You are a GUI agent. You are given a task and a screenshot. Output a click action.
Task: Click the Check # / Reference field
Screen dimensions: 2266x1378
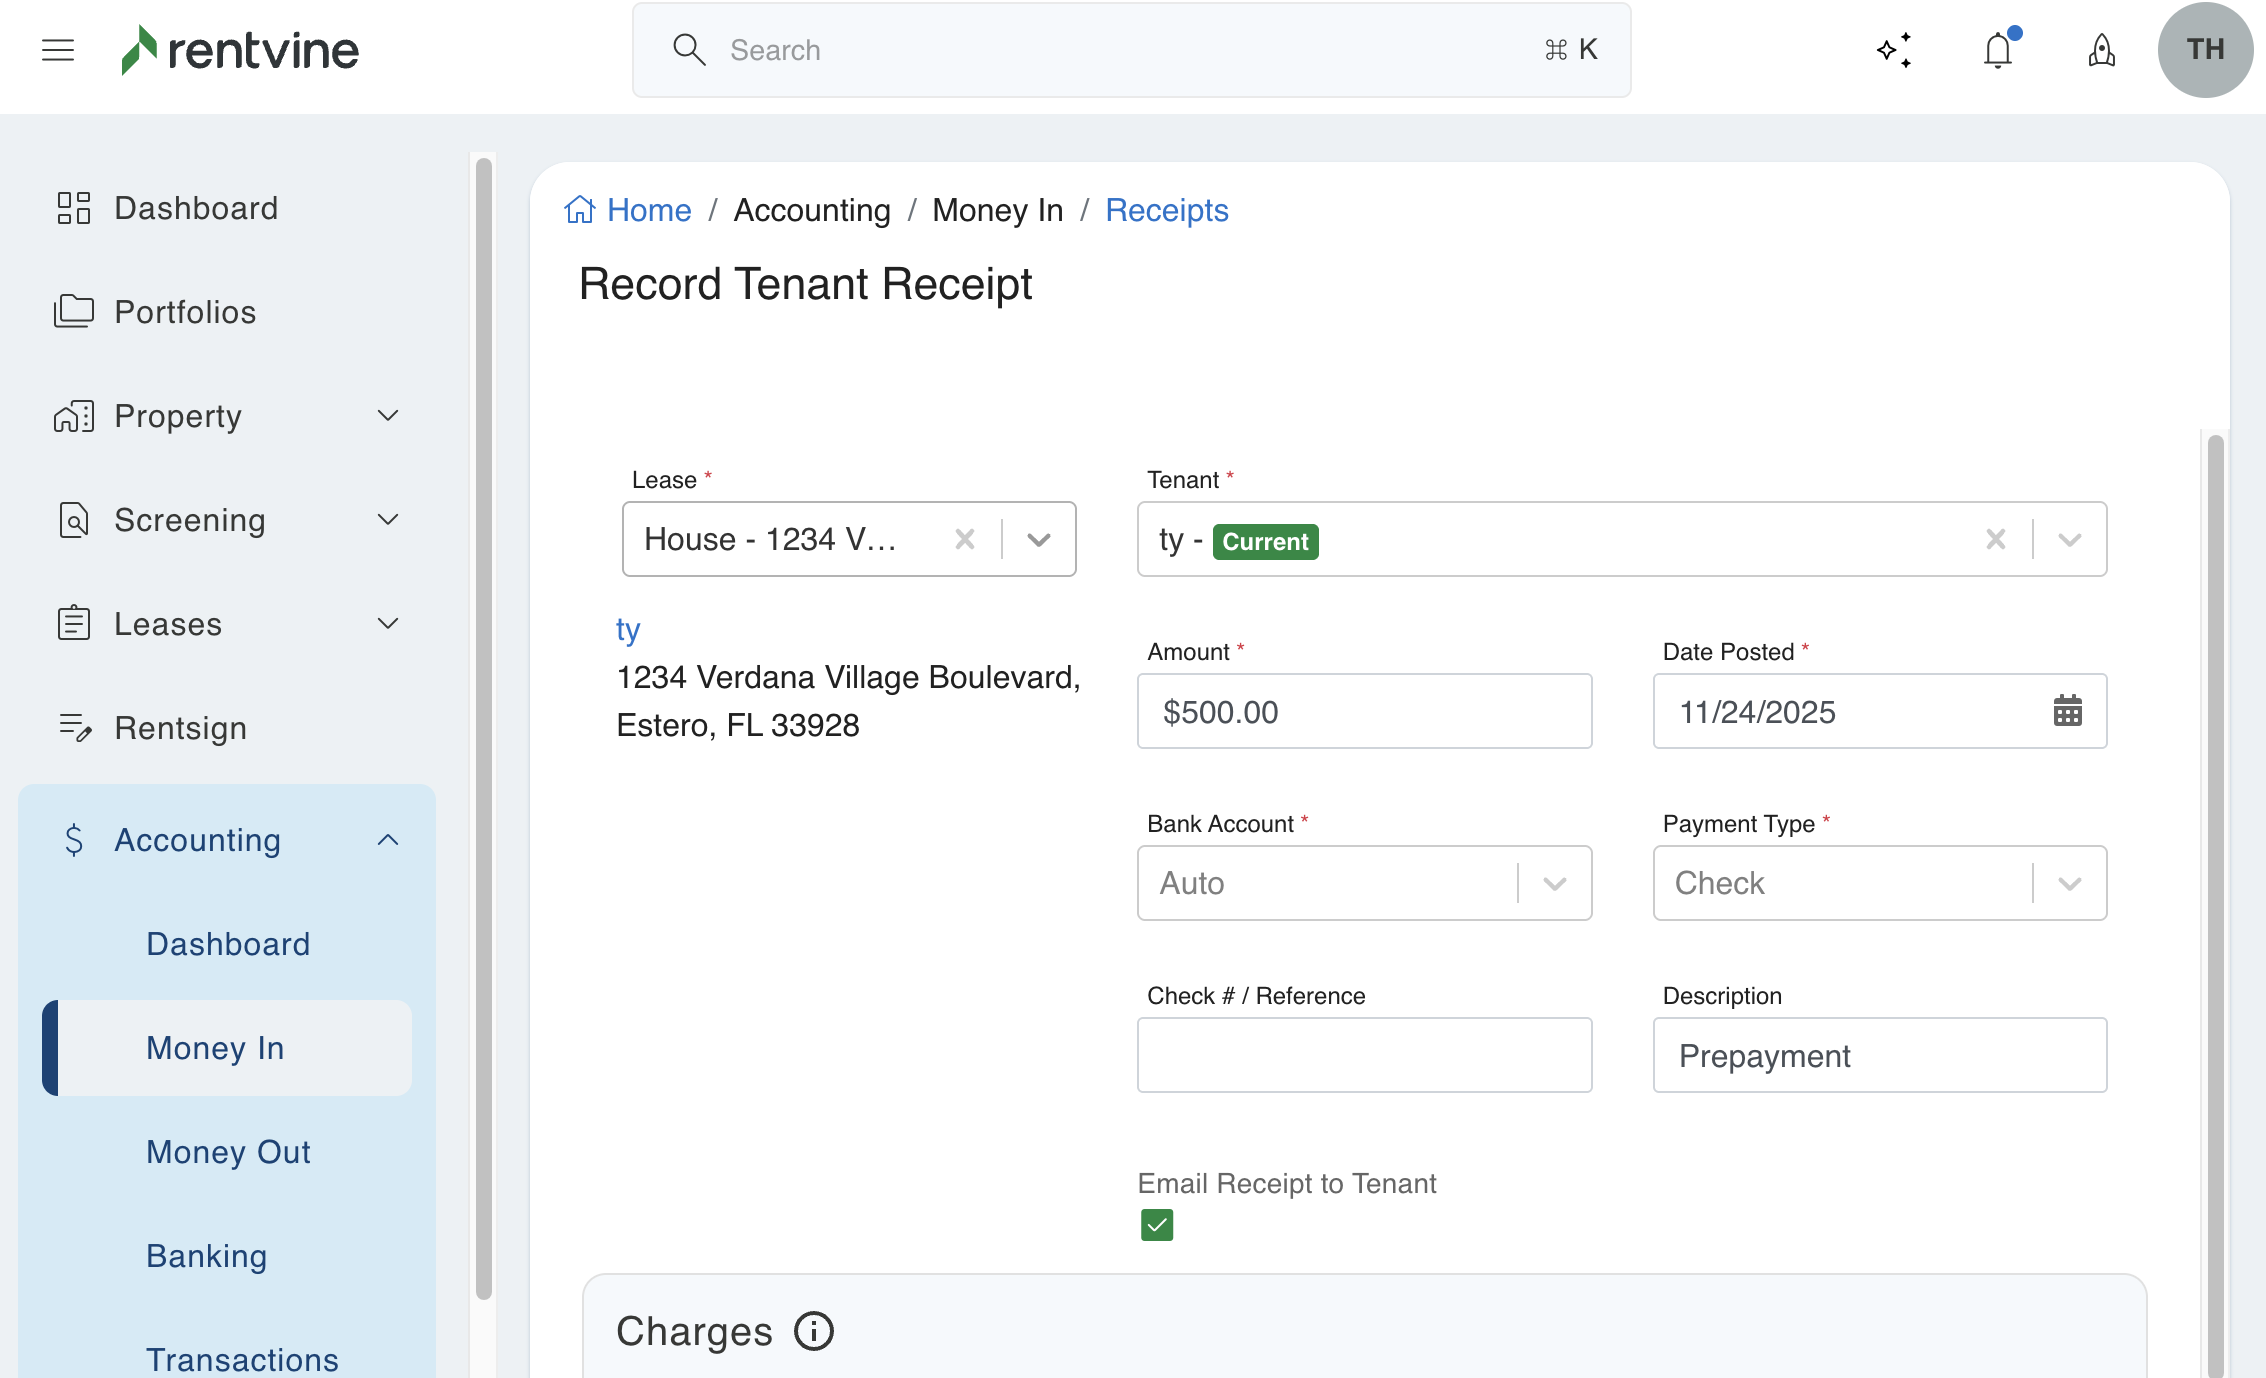pyautogui.click(x=1364, y=1055)
